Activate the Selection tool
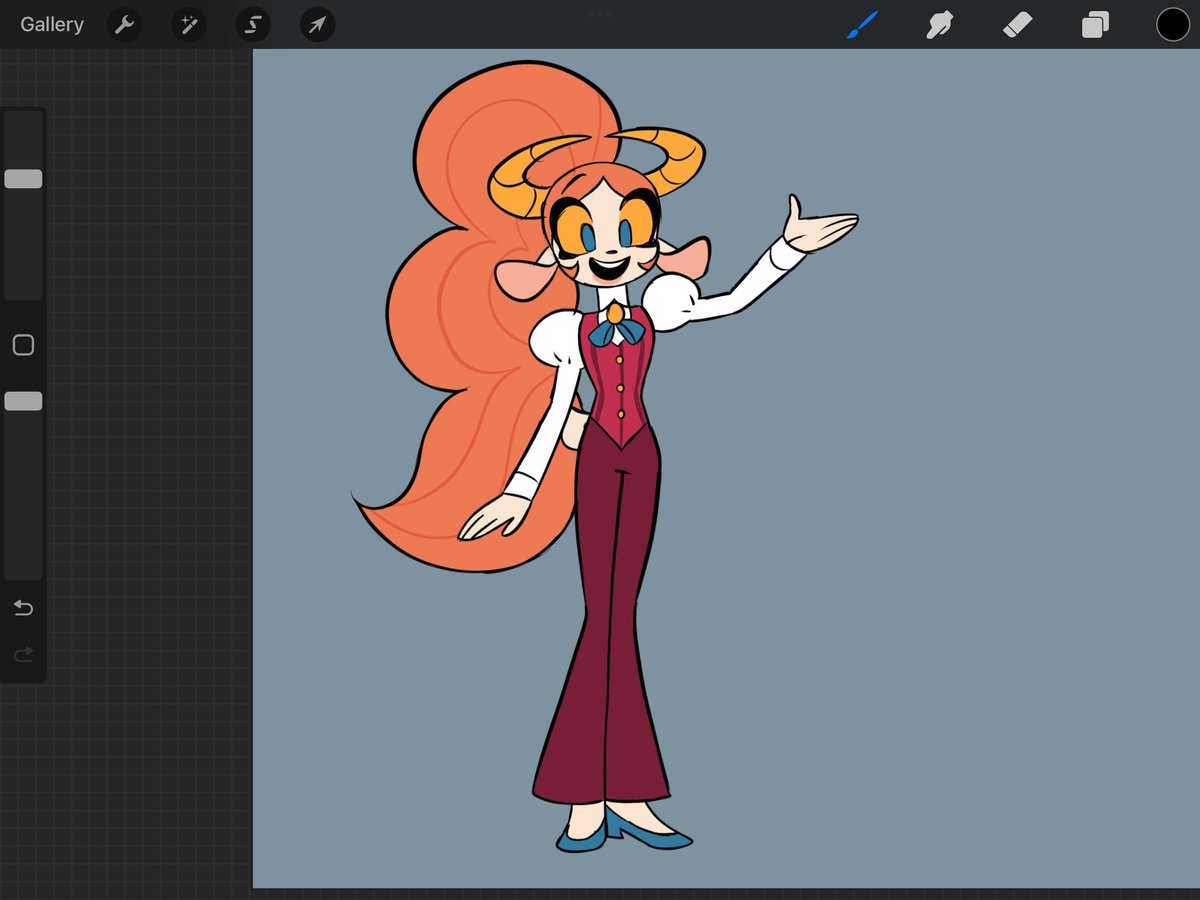The width and height of the screenshot is (1200, 900). (253, 25)
